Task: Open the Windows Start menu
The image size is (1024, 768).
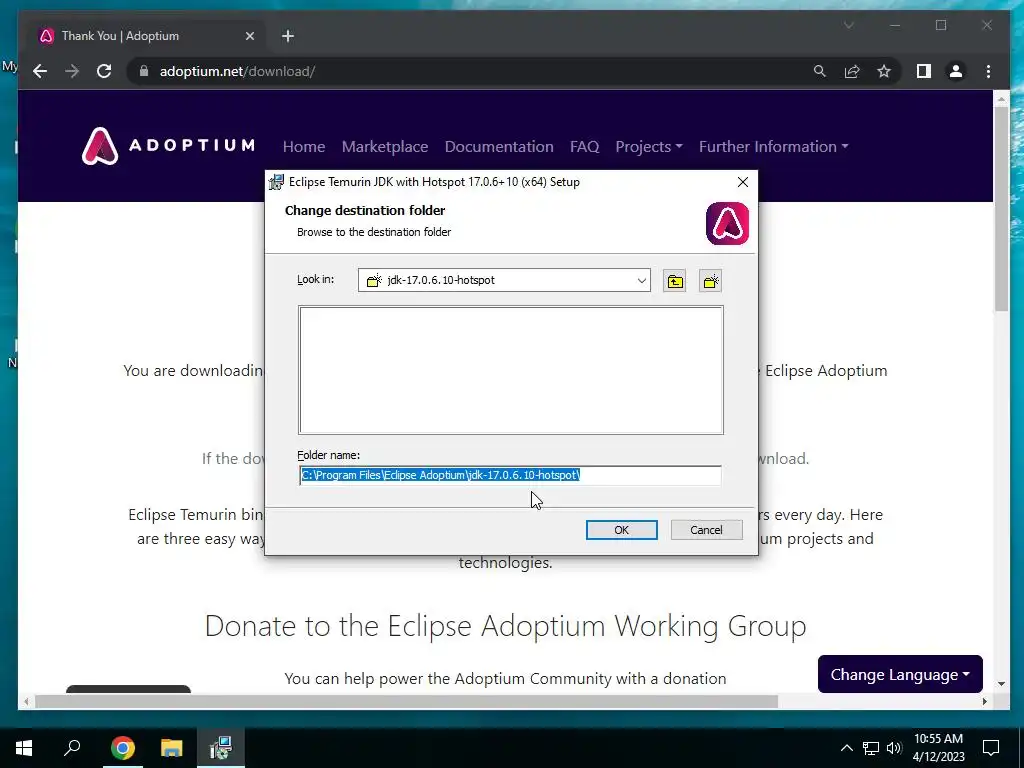Action: 24,748
